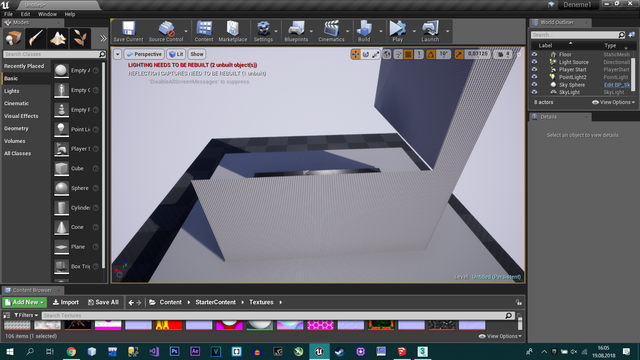
Task: Open the Filters dropdown
Action: [26, 315]
